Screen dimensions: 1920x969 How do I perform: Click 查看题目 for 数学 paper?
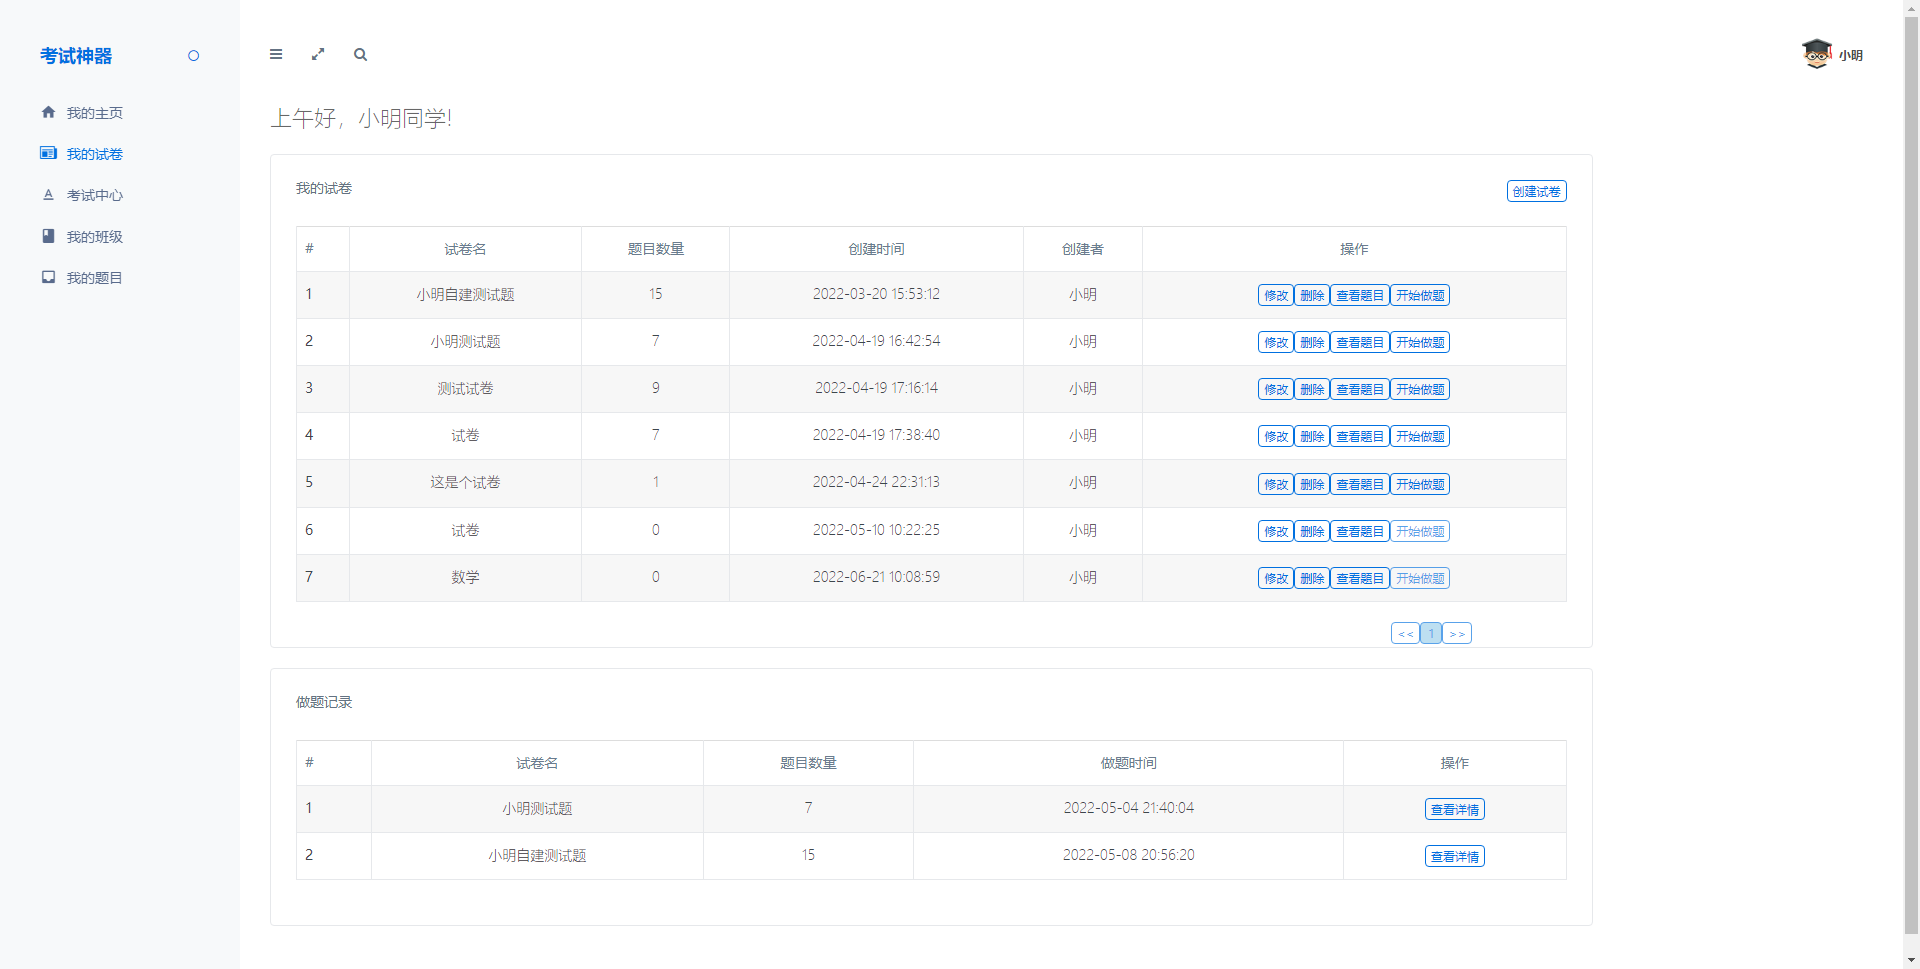[x=1359, y=578]
